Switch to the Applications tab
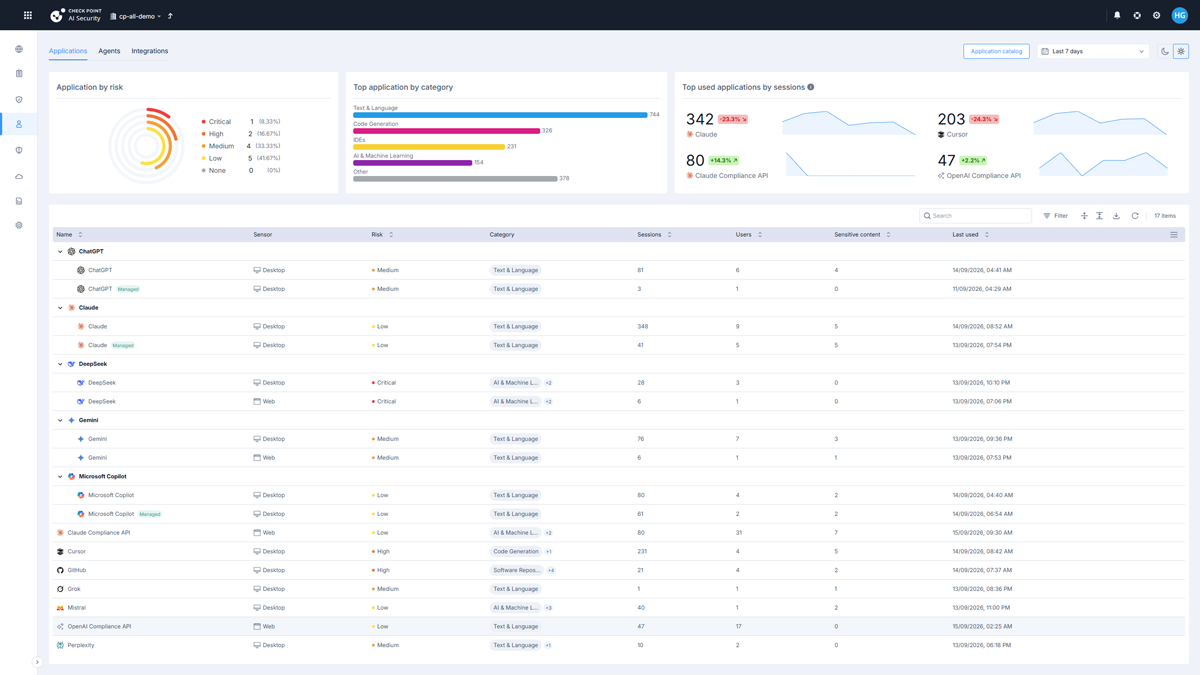 click(68, 51)
